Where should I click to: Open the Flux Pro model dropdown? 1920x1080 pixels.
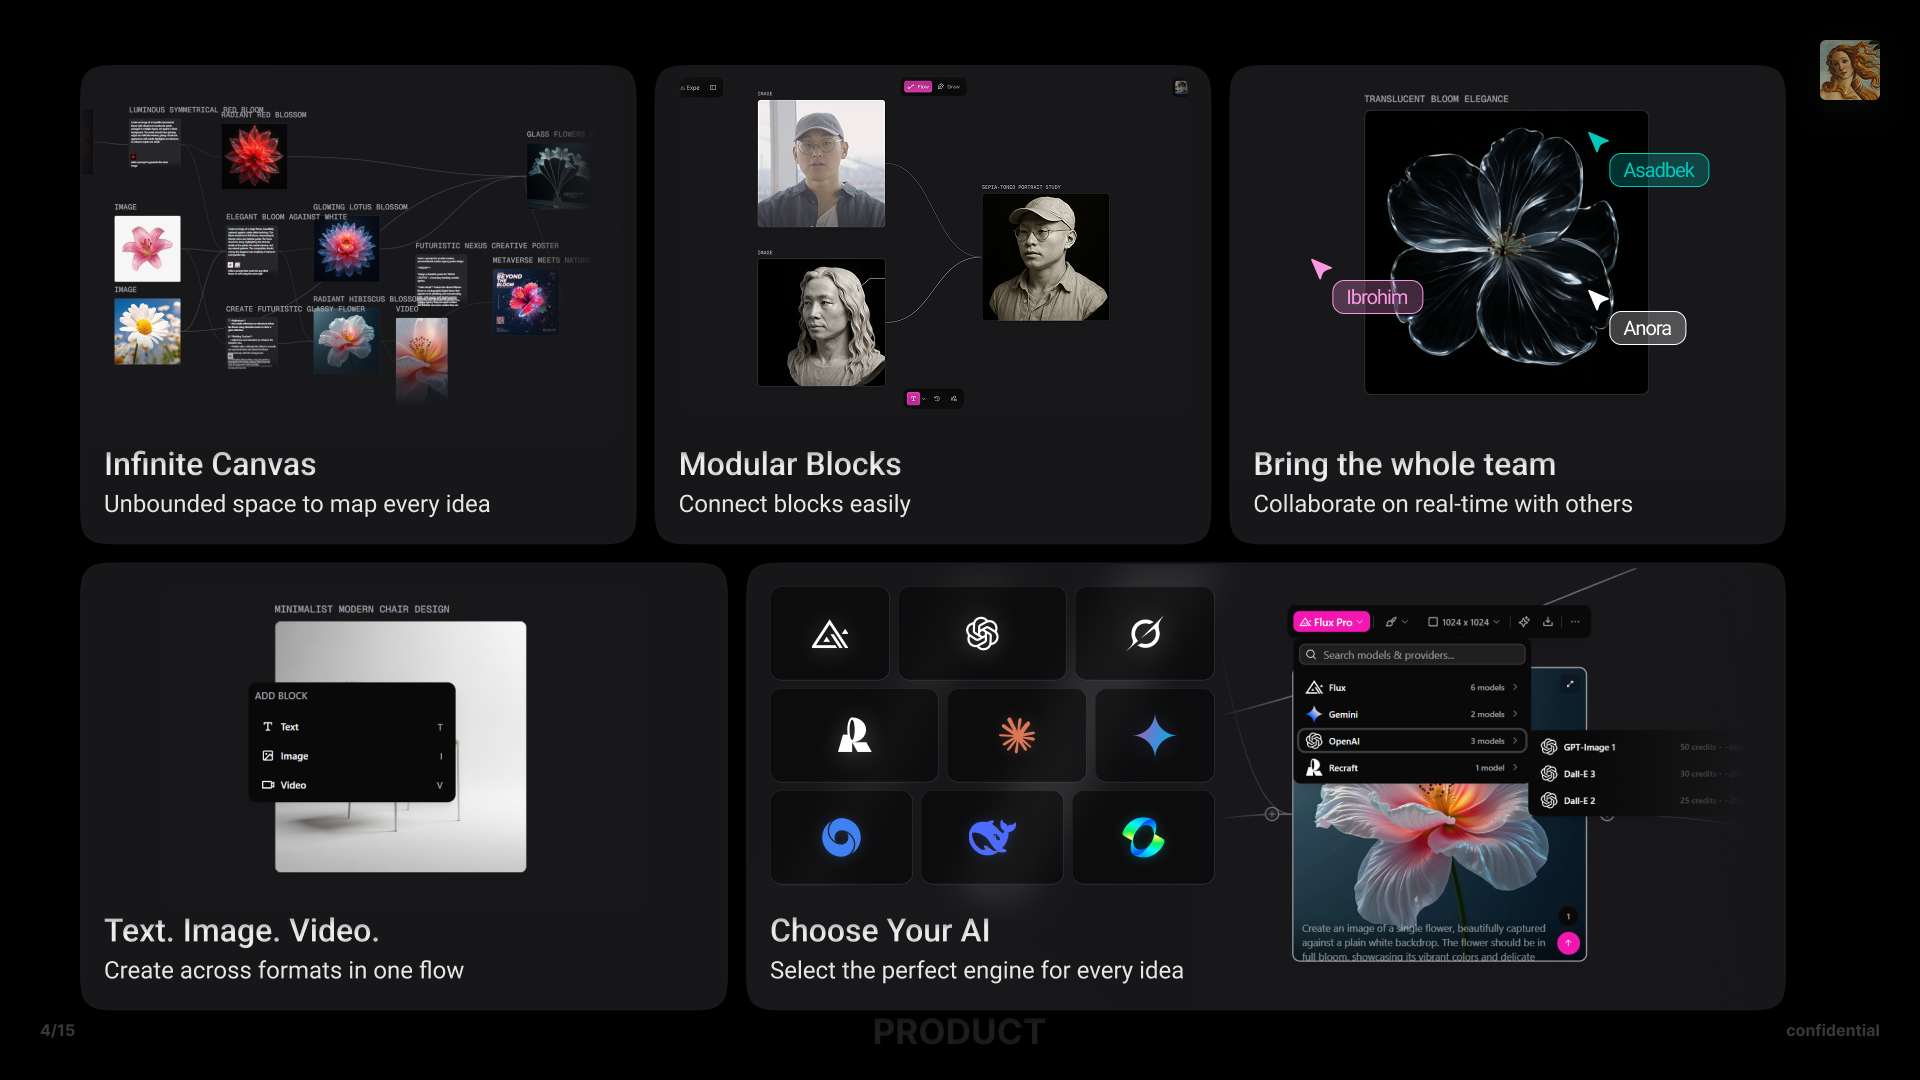tap(1331, 622)
